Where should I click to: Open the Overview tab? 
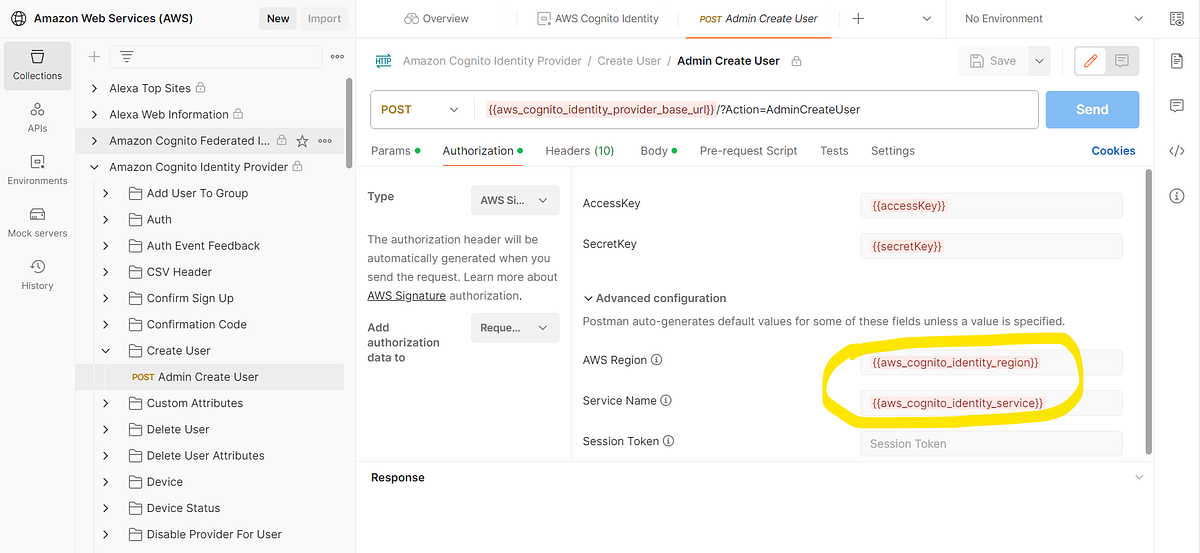437,18
